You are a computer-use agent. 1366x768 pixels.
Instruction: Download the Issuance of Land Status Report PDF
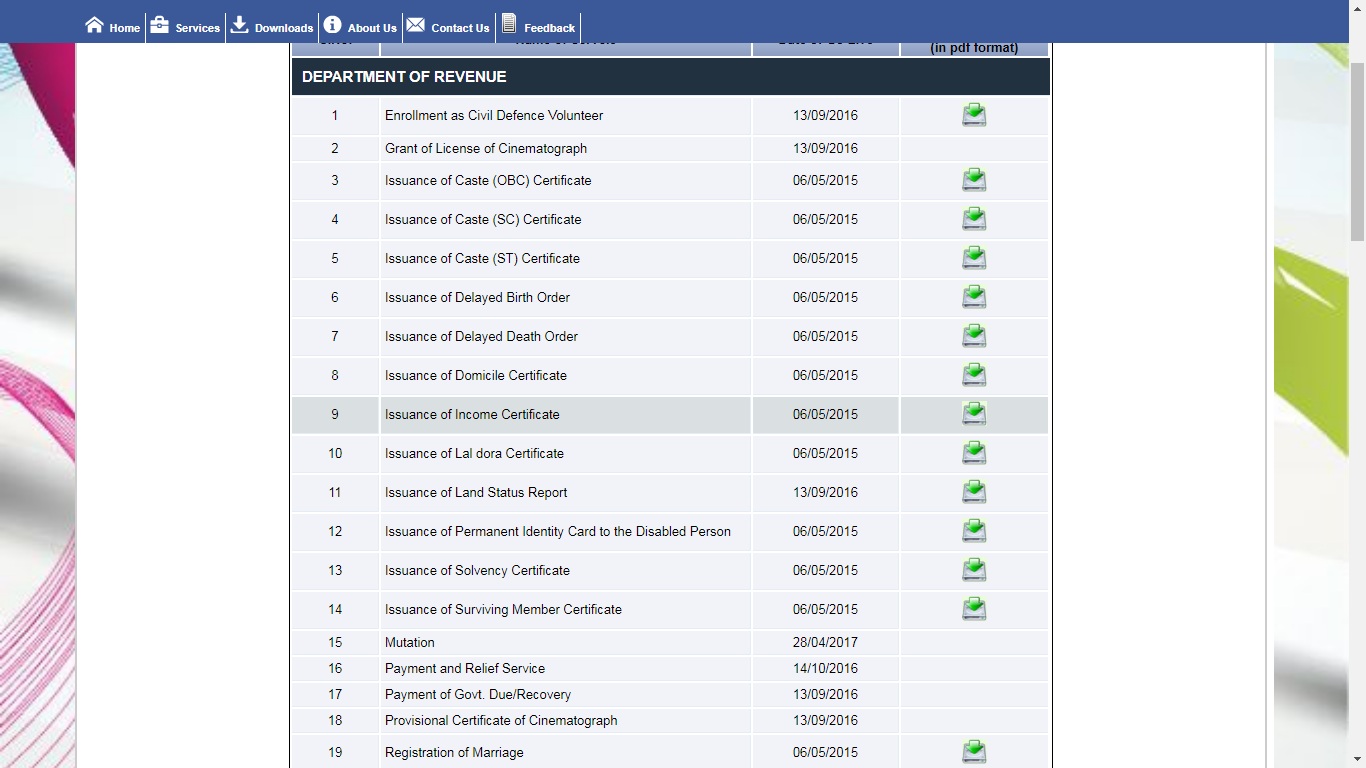pos(973,492)
